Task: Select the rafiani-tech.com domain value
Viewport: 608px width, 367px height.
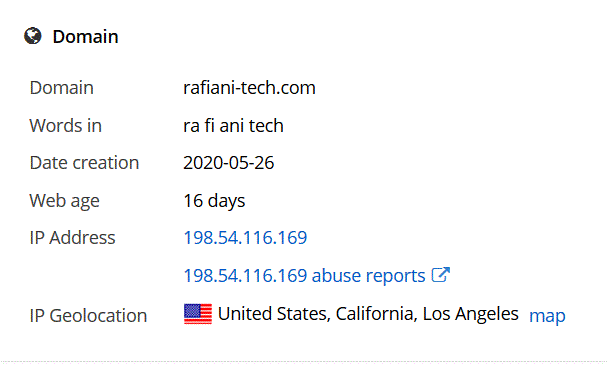Action: click(249, 88)
